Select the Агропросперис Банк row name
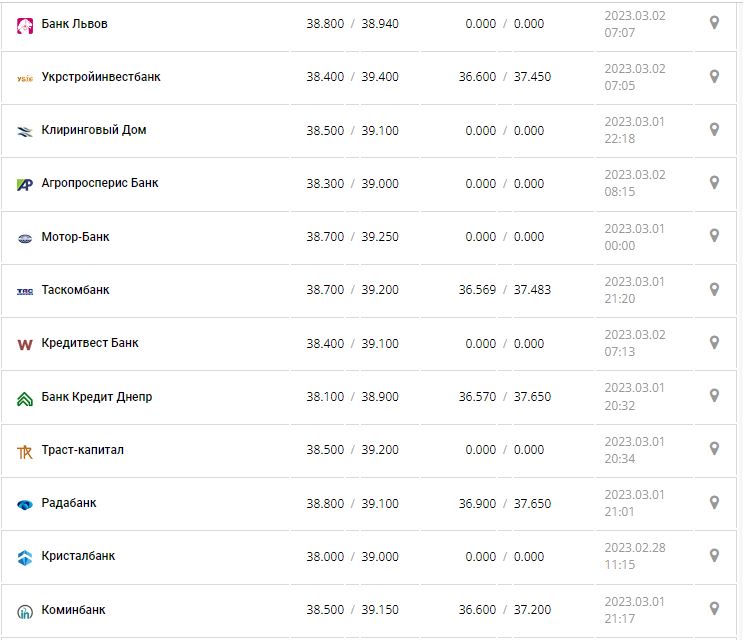Image resolution: width=743 pixels, height=640 pixels. pos(100,183)
